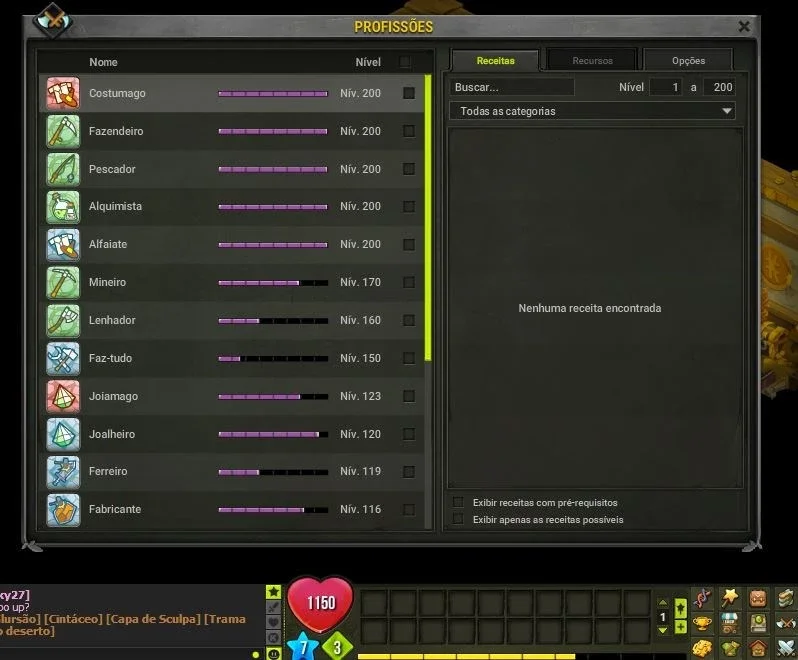
Task: Click the minimum level field showing 1
Action: pyautogui.click(x=666, y=87)
